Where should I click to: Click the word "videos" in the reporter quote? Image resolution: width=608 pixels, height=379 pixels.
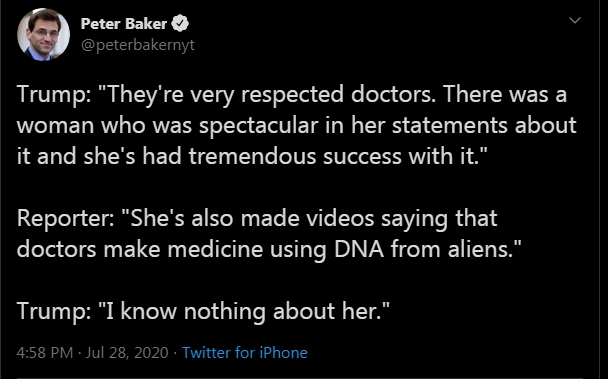[340, 218]
